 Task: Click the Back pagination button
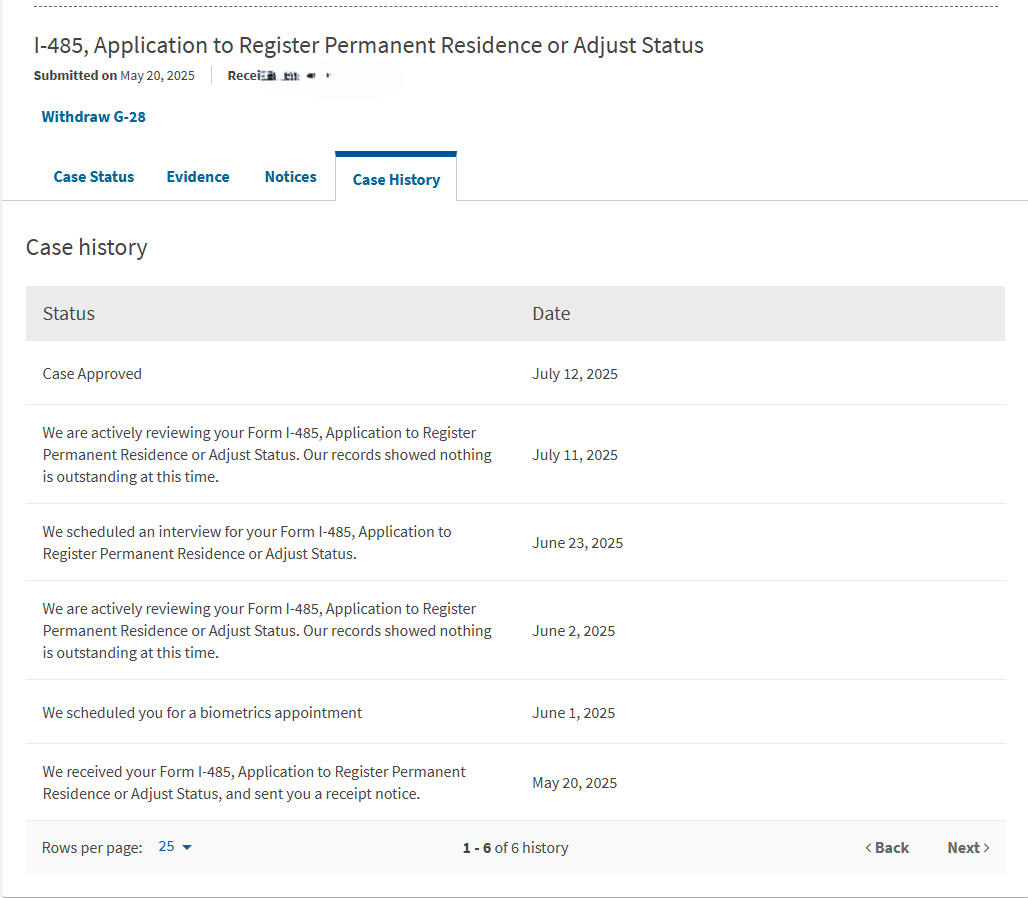point(887,848)
